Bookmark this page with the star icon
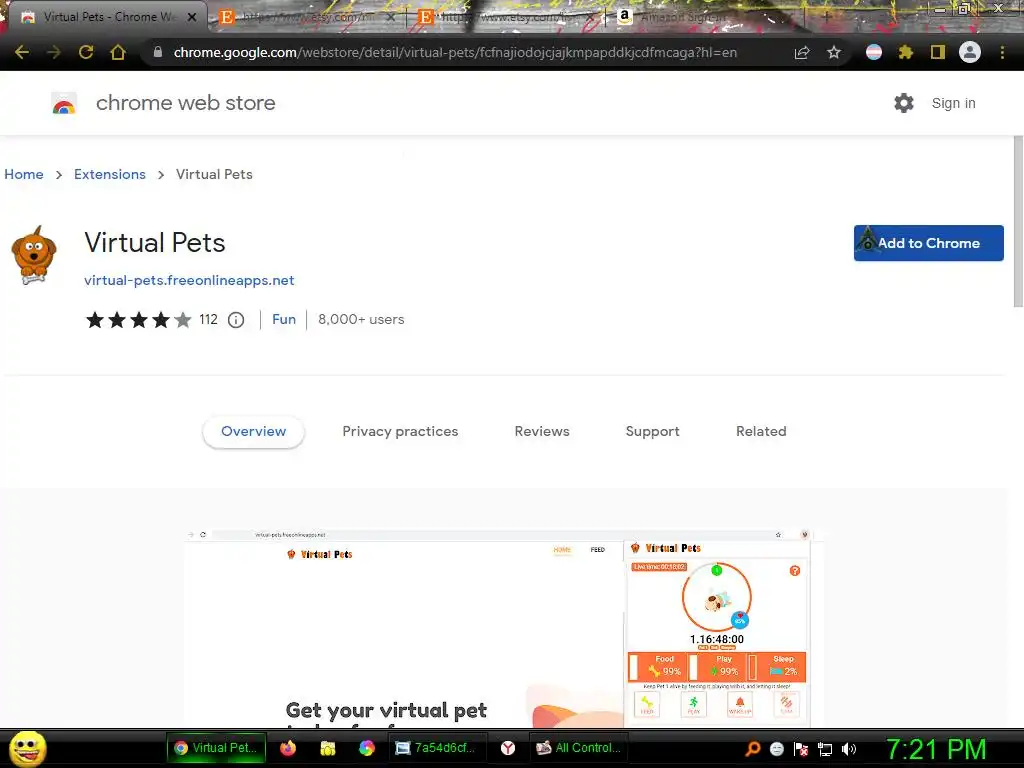The width and height of the screenshot is (1024, 768). [x=834, y=52]
